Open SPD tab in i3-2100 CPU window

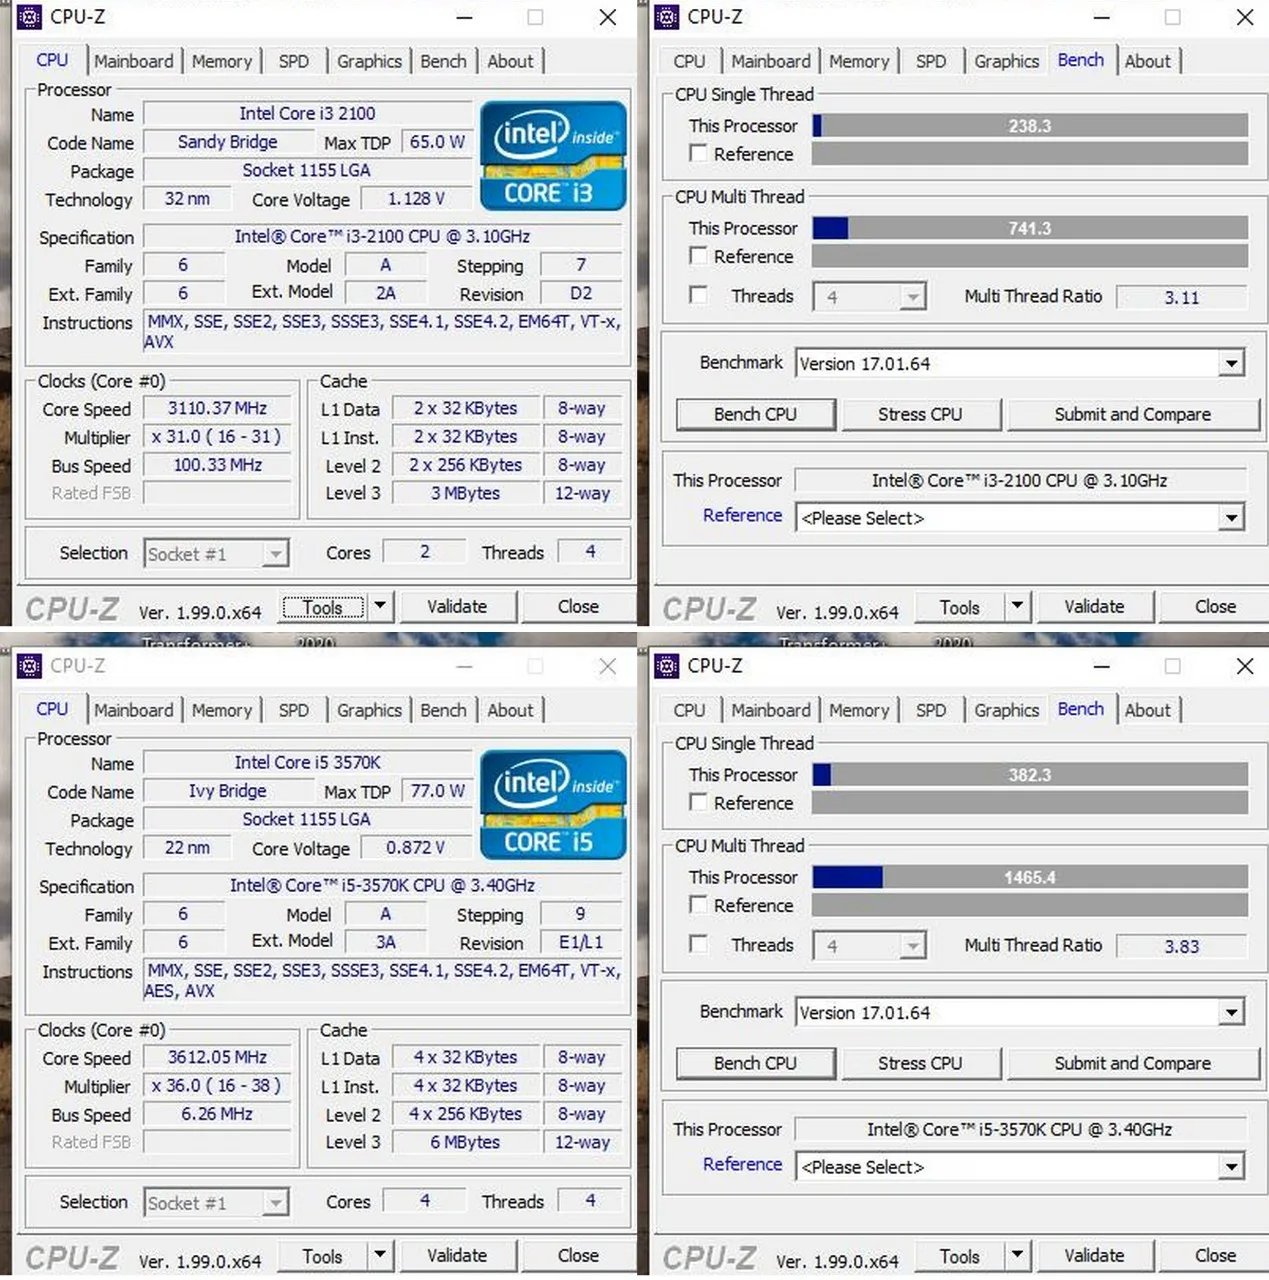tap(294, 61)
